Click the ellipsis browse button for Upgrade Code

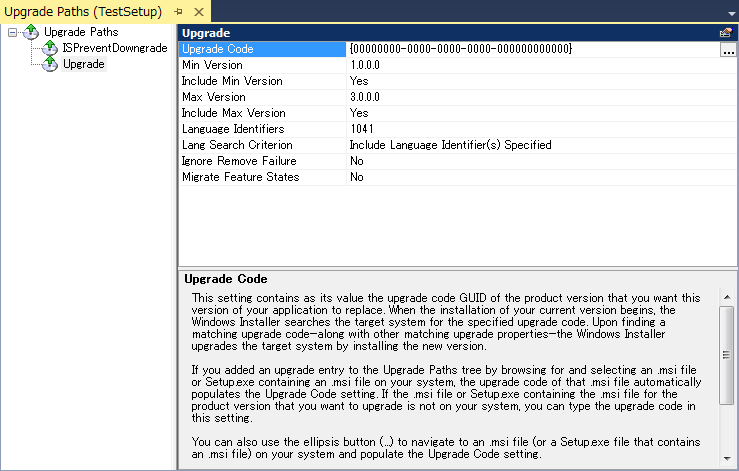[x=728, y=49]
